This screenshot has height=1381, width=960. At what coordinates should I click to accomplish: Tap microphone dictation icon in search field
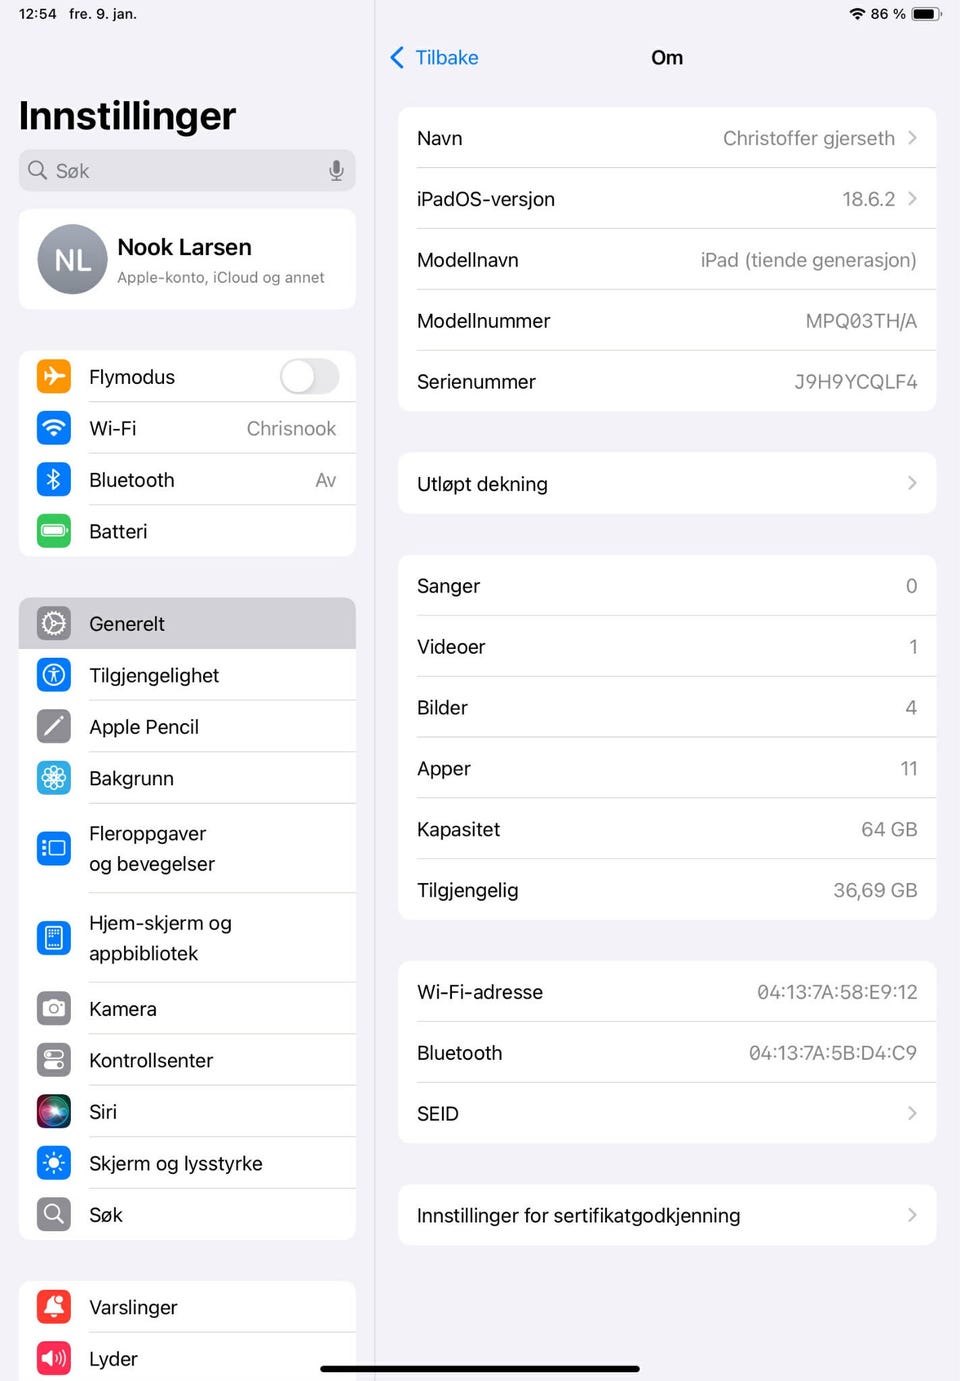(x=336, y=171)
